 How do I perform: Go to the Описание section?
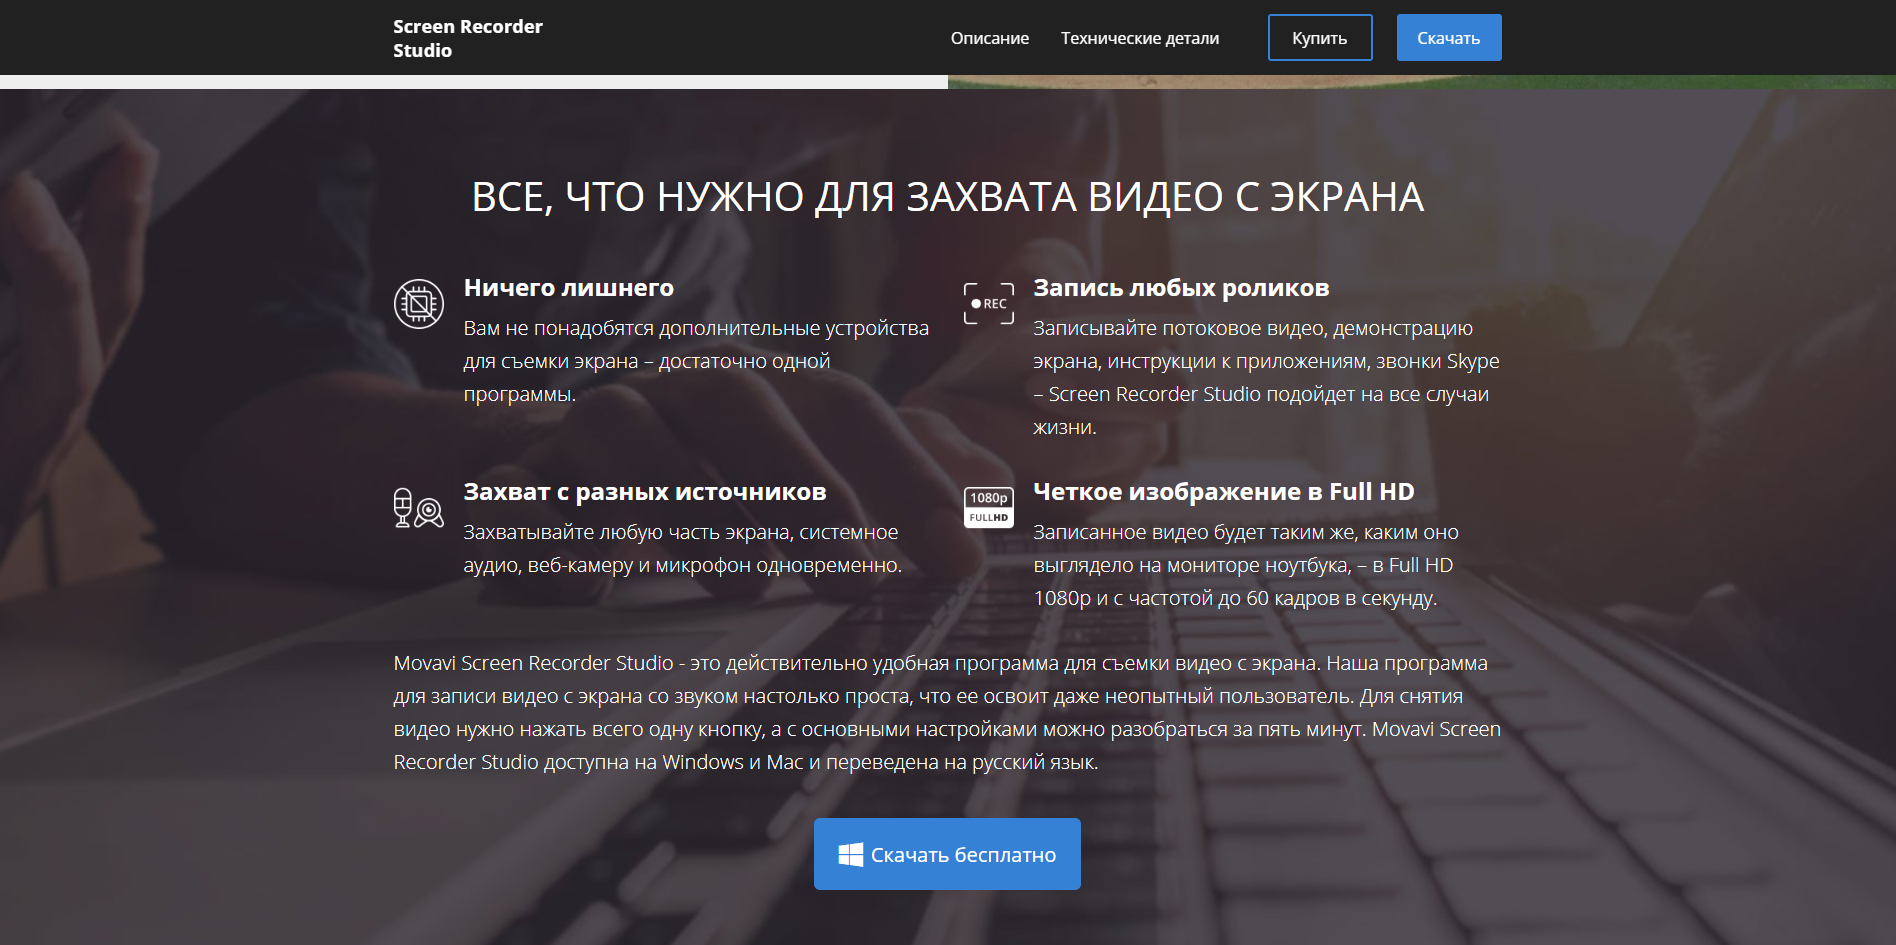click(x=989, y=38)
